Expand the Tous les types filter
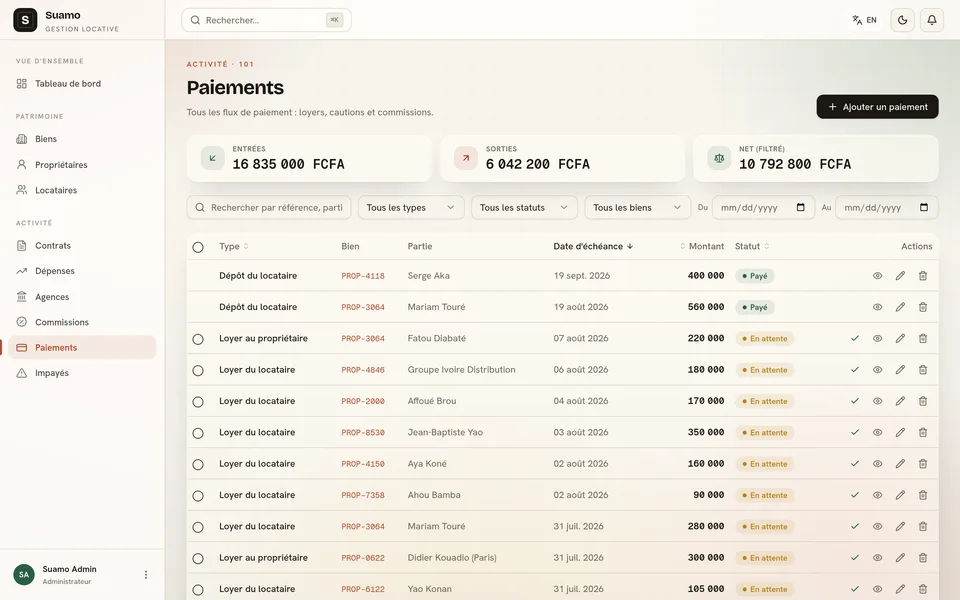This screenshot has width=960, height=600. (x=411, y=208)
